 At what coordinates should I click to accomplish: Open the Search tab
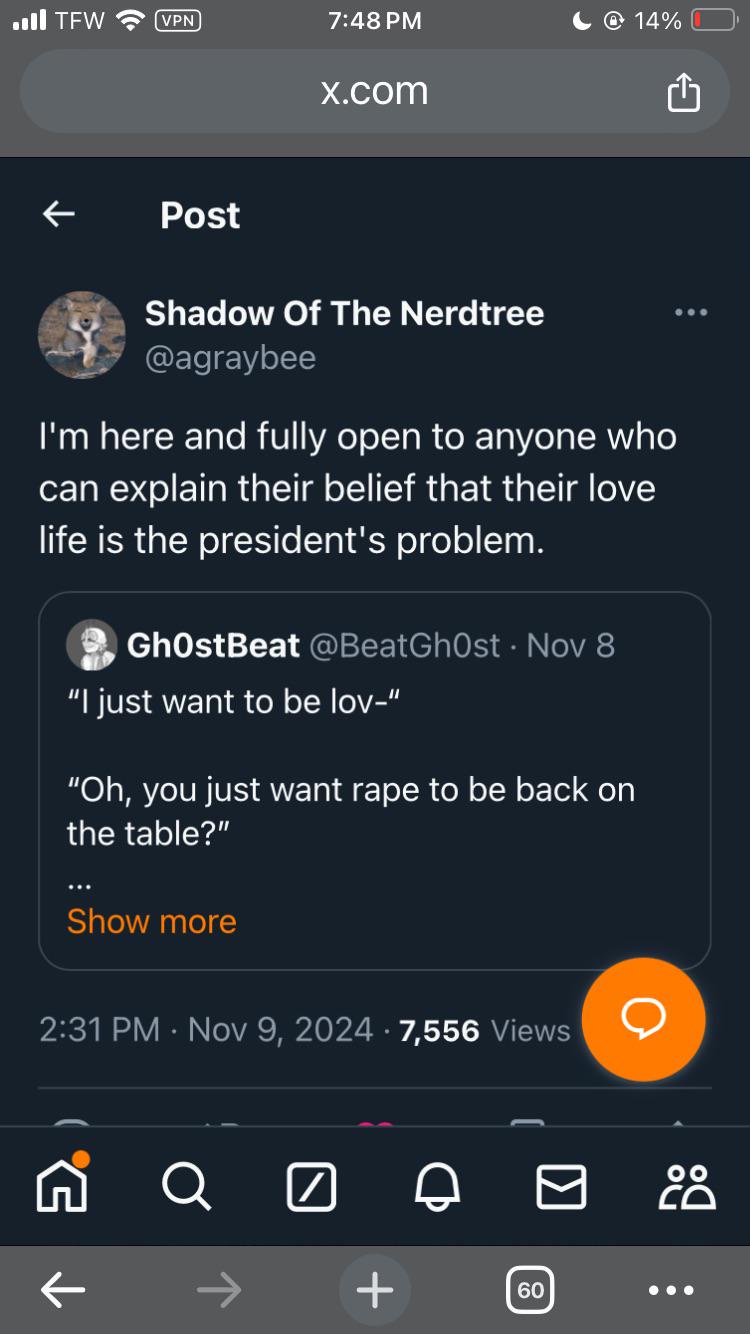pyautogui.click(x=186, y=1188)
